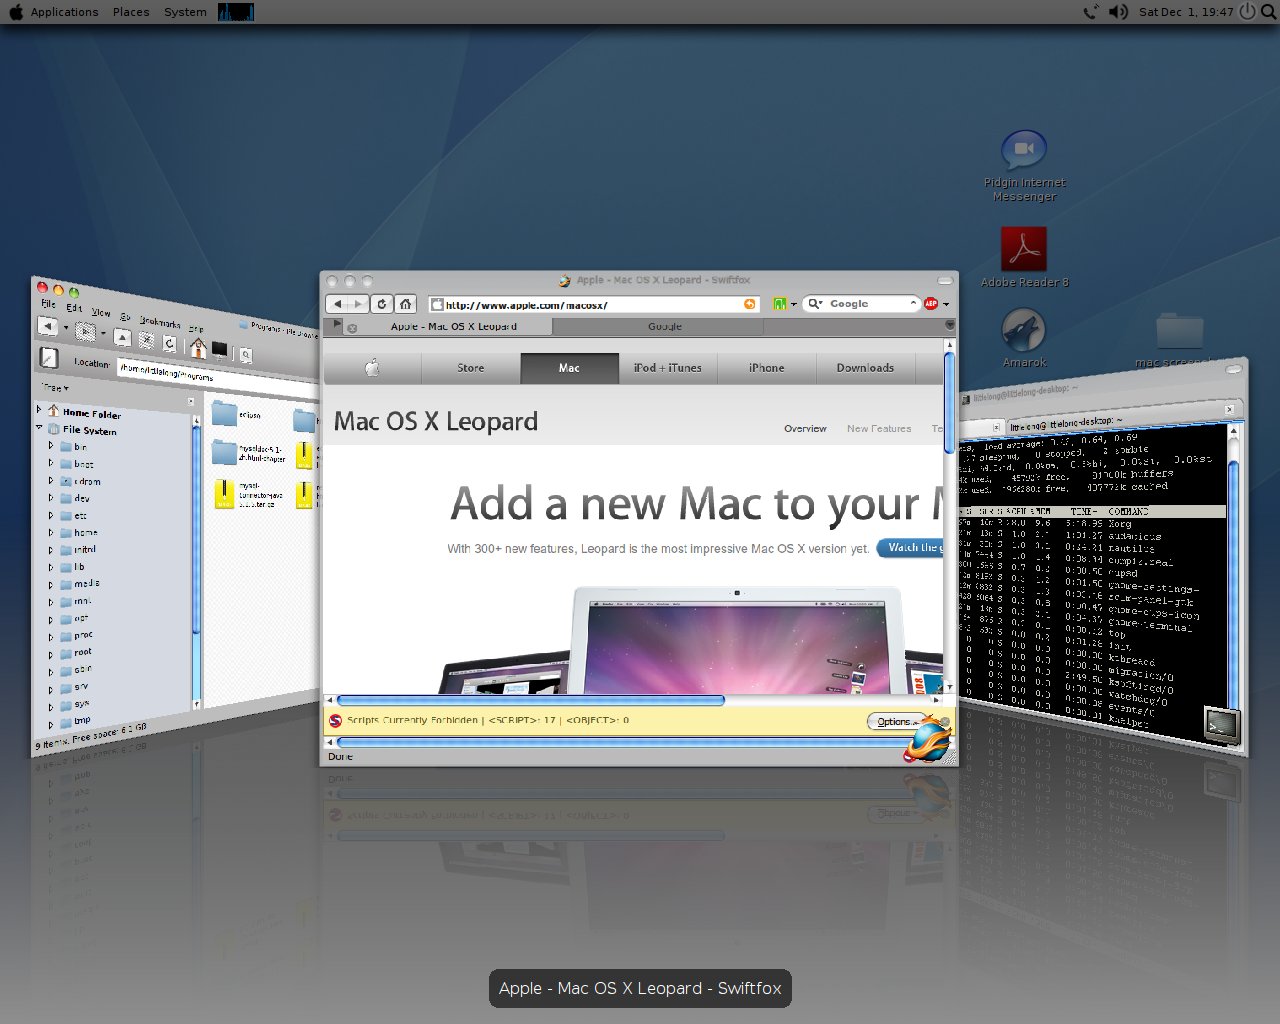Screen dimensions: 1280x1024
Task: Close the Apple tab with its X icon
Action: coord(352,328)
